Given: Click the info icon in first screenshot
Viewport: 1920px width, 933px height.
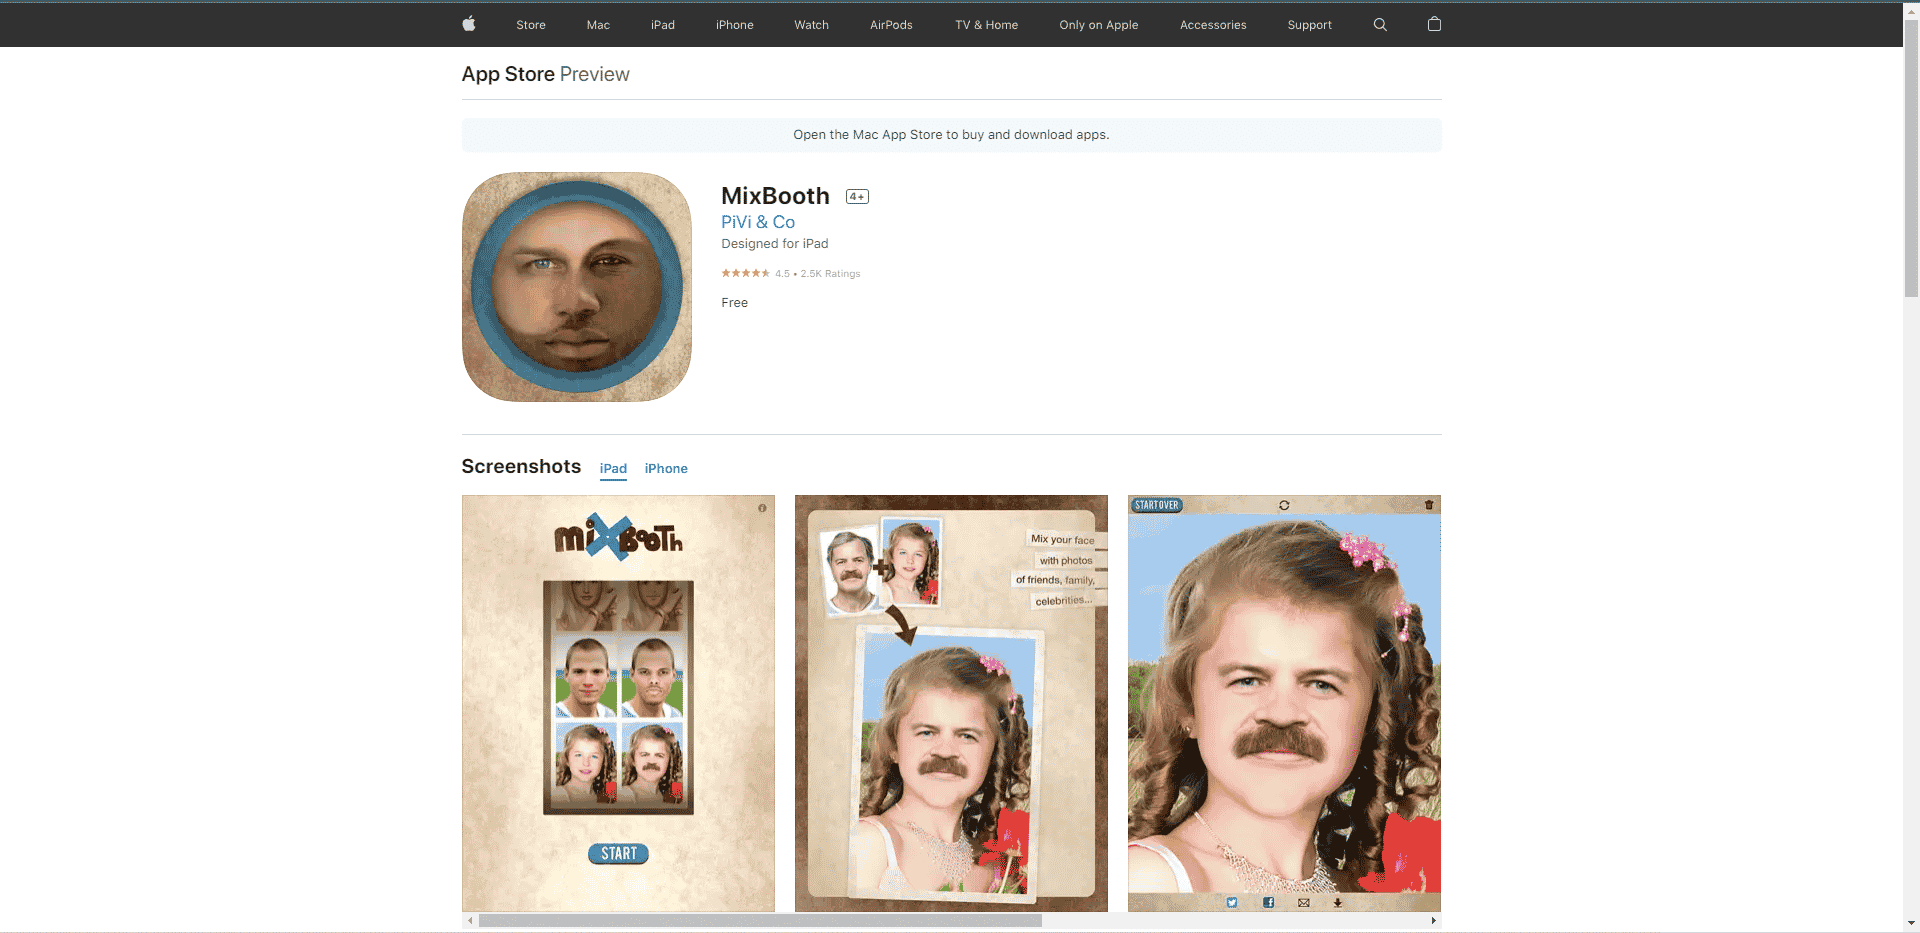Looking at the screenshot, I should (762, 508).
